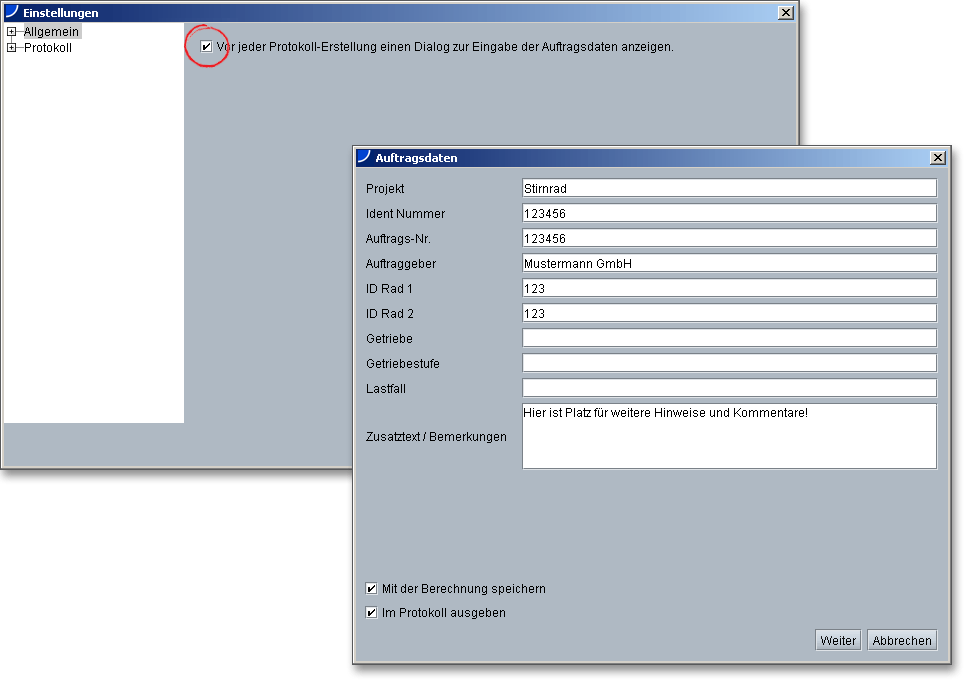Click the Einstellungen window title icon
The height and width of the screenshot is (680, 967).
(12, 12)
